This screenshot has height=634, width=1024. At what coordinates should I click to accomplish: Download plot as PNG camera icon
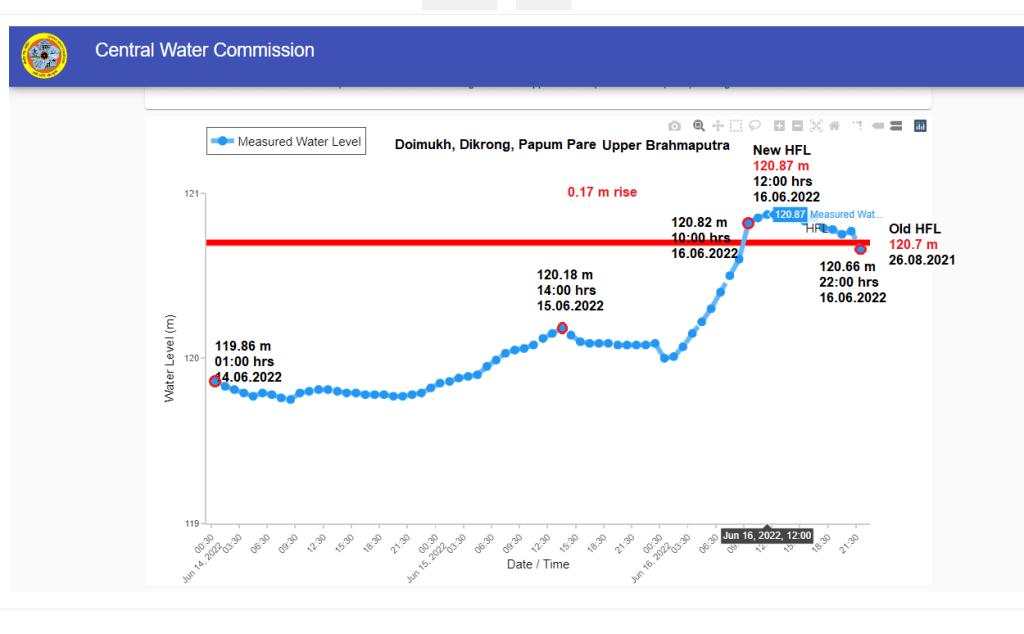click(675, 126)
